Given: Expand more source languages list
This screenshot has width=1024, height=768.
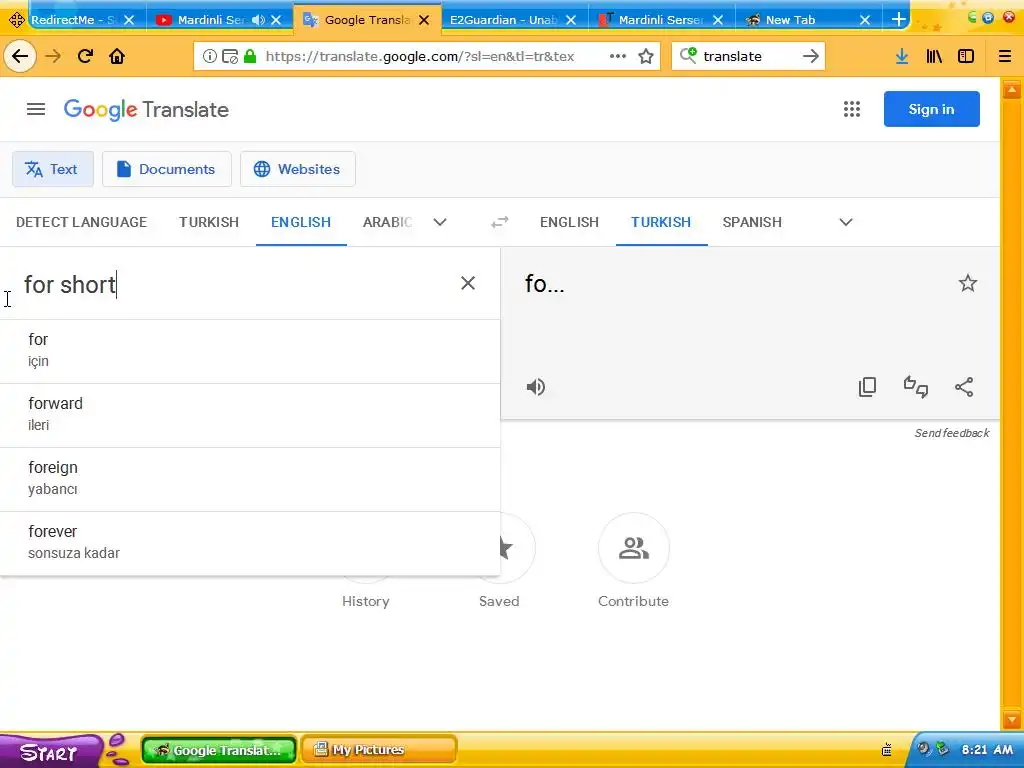Looking at the screenshot, I should coord(440,222).
